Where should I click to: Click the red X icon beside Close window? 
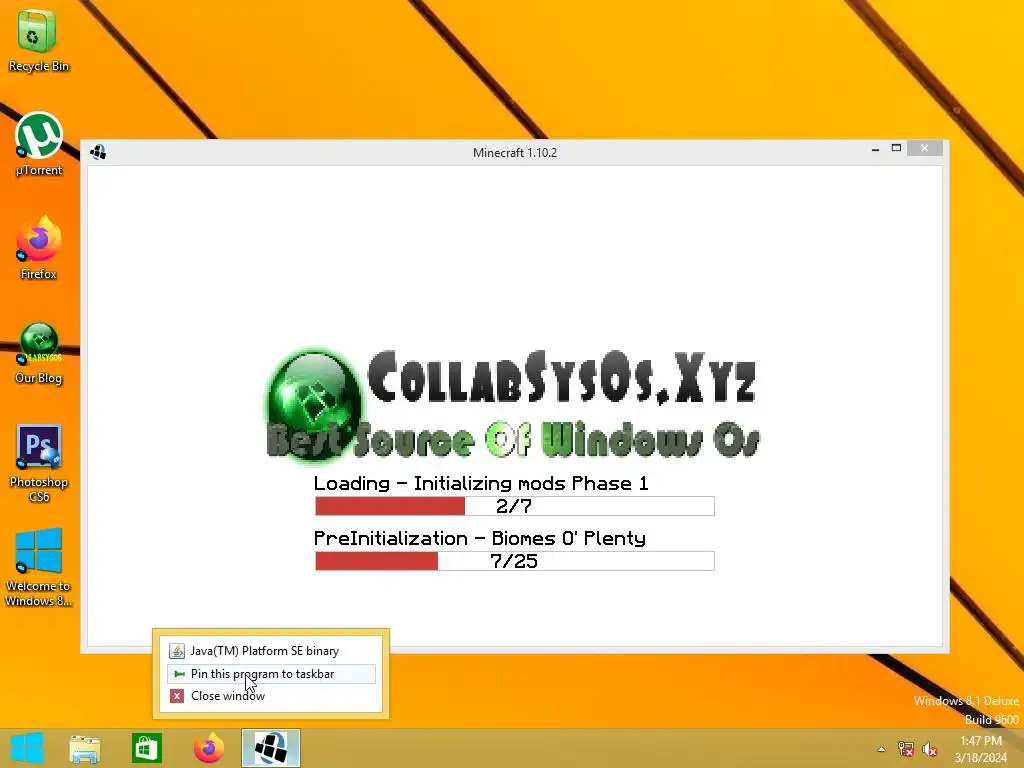tap(177, 696)
